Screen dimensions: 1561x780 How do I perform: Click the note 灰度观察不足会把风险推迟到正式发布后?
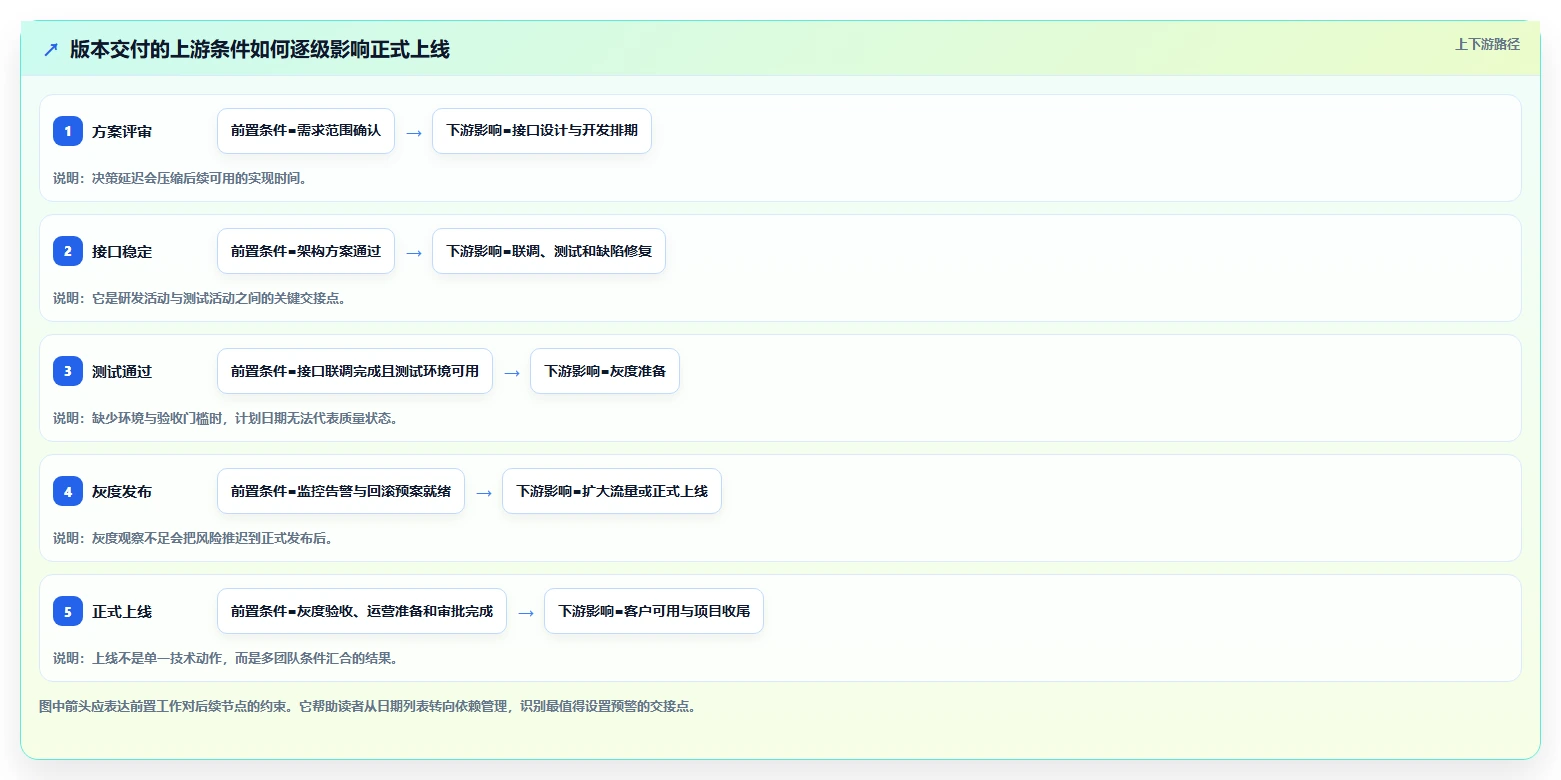(x=193, y=538)
